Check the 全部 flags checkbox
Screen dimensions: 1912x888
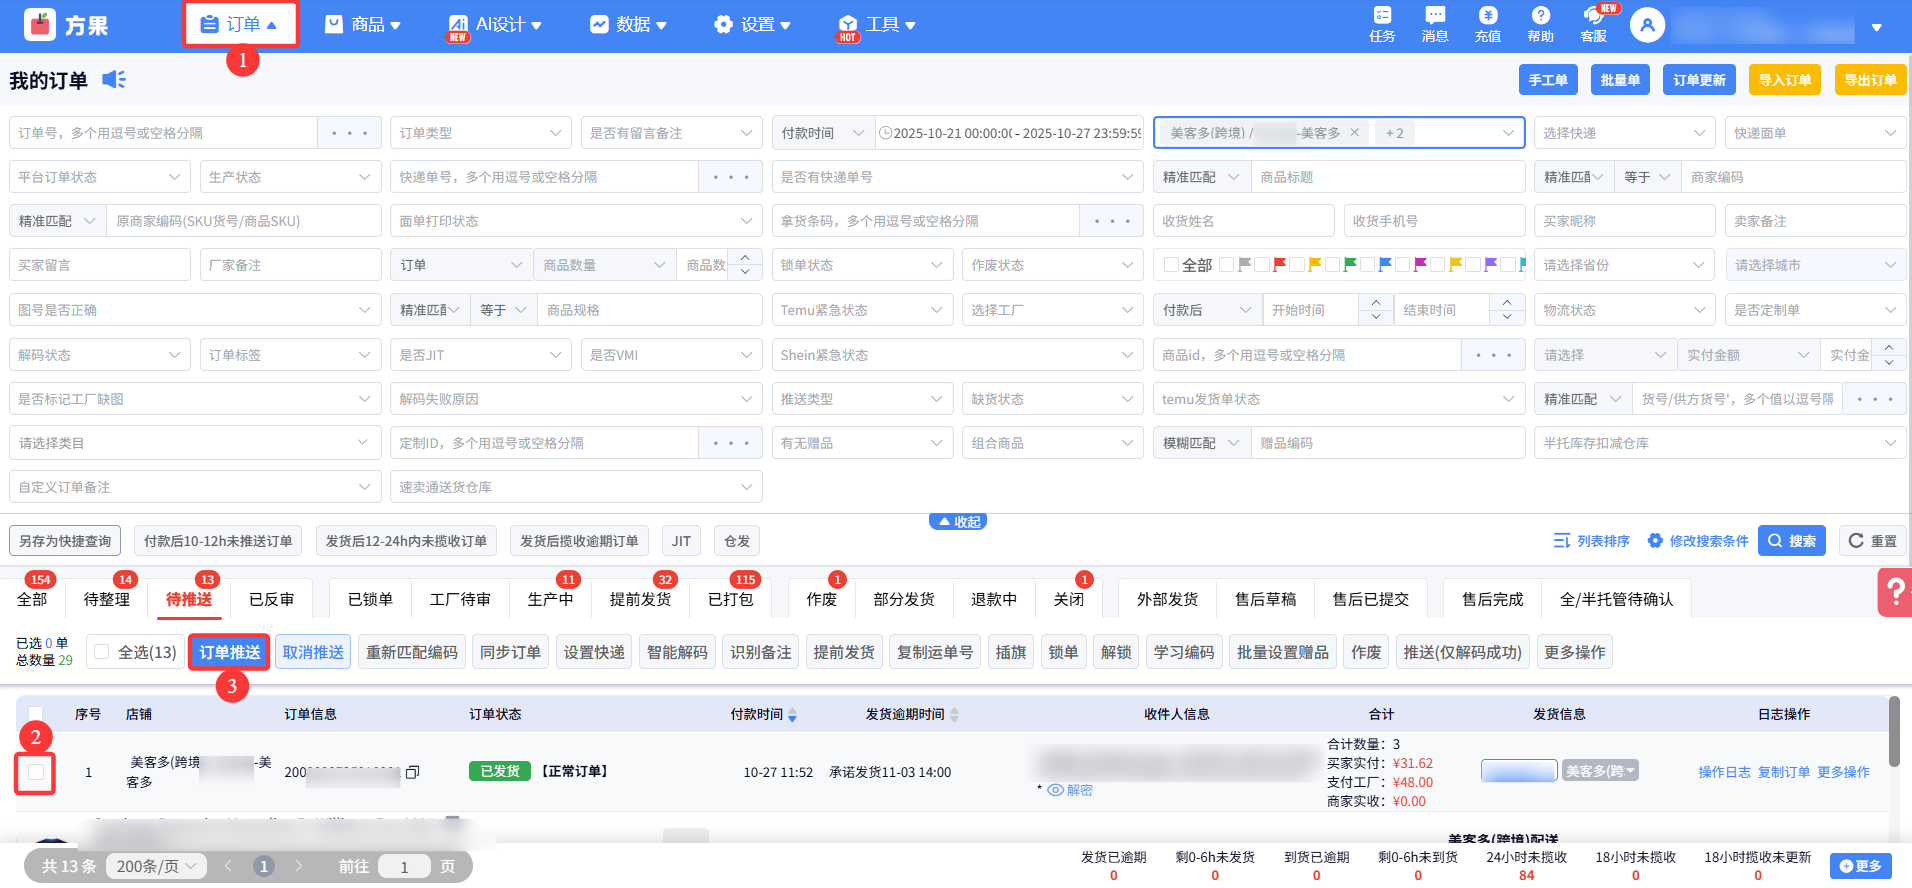[x=1171, y=265]
